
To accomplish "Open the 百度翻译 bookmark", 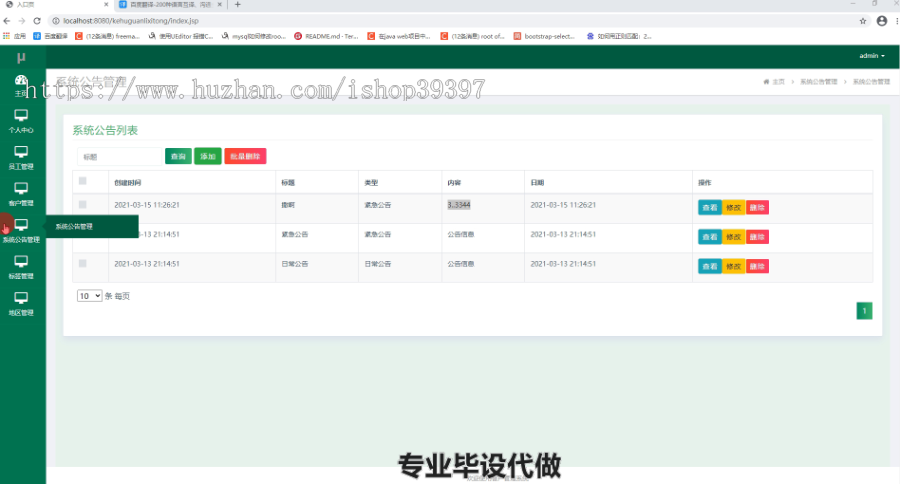I will [51, 36].
